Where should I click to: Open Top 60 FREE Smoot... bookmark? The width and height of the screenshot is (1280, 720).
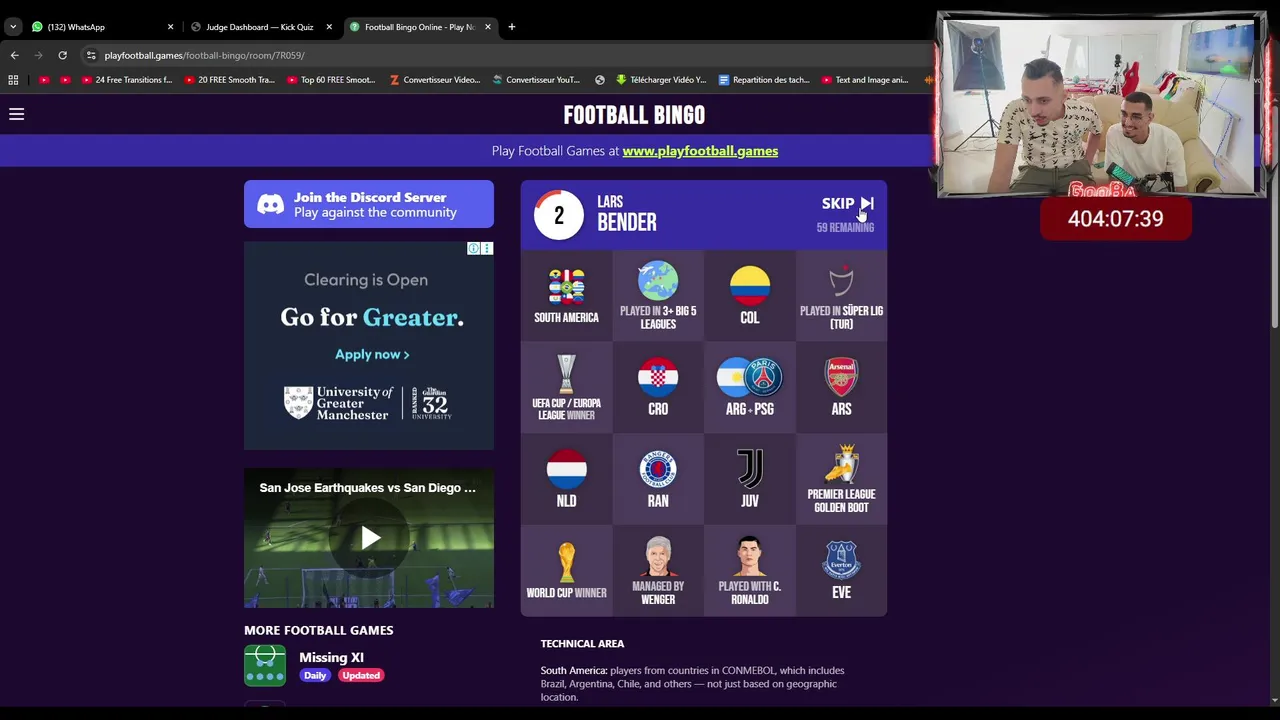pyautogui.click(x=331, y=80)
